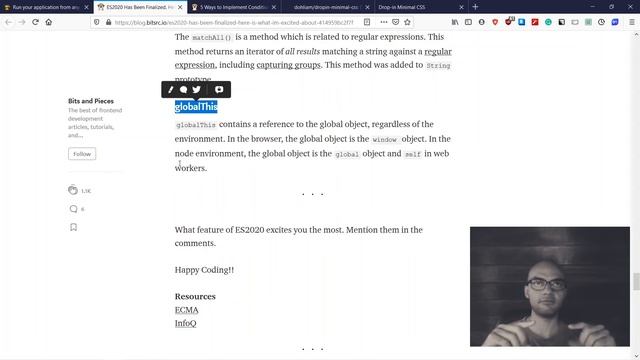Tweet the selected text via Twitter icon
The width and height of the screenshot is (640, 360).
(x=197, y=89)
